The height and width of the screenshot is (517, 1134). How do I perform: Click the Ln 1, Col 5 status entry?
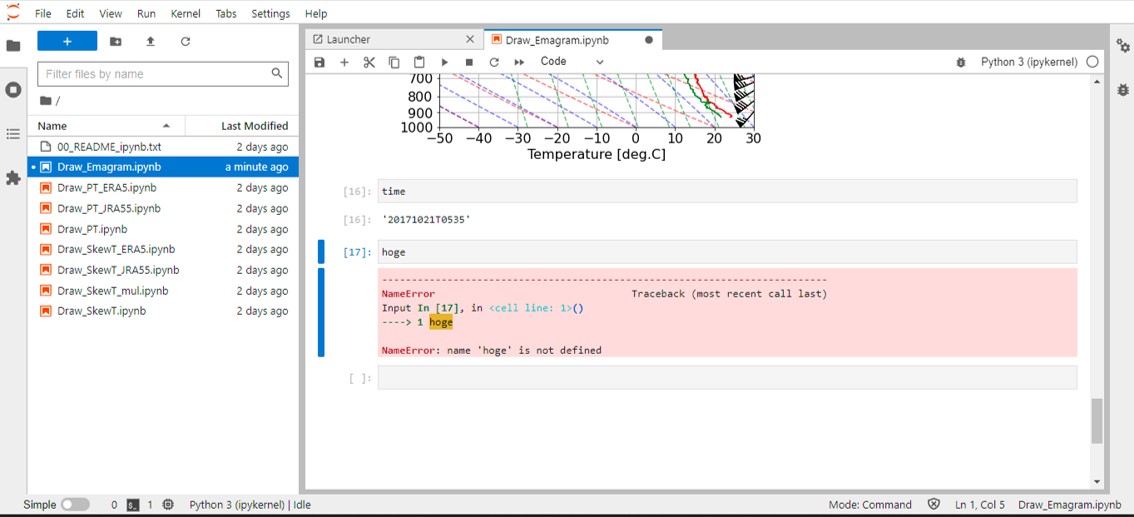click(x=980, y=505)
